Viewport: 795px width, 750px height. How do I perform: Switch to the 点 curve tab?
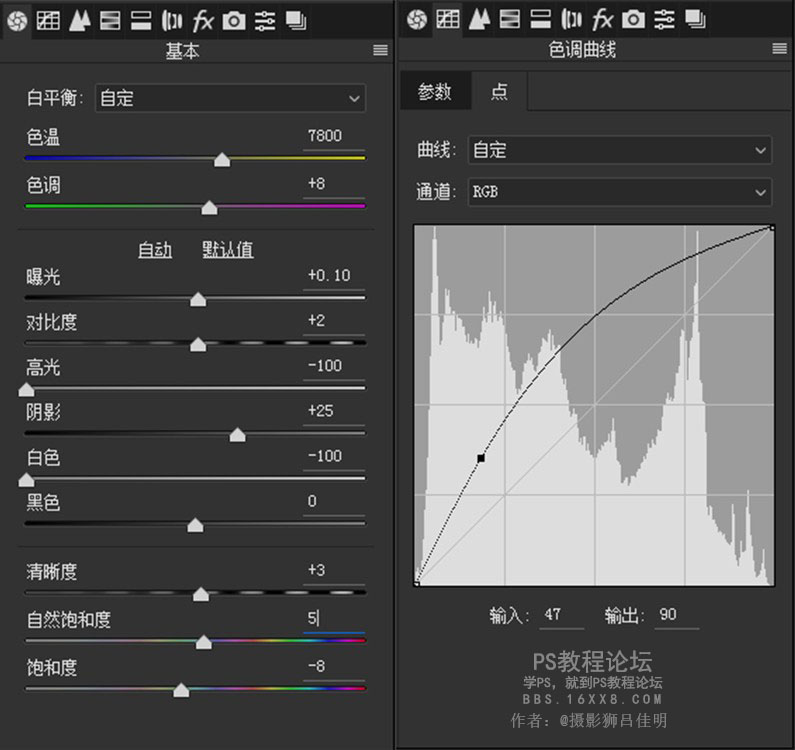499,92
